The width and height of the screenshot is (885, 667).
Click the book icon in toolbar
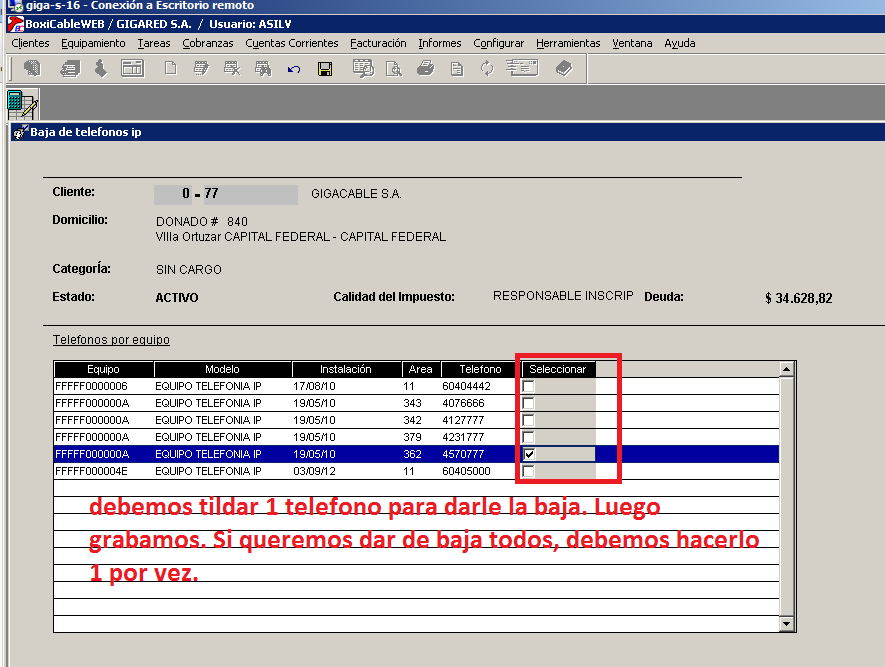point(564,69)
